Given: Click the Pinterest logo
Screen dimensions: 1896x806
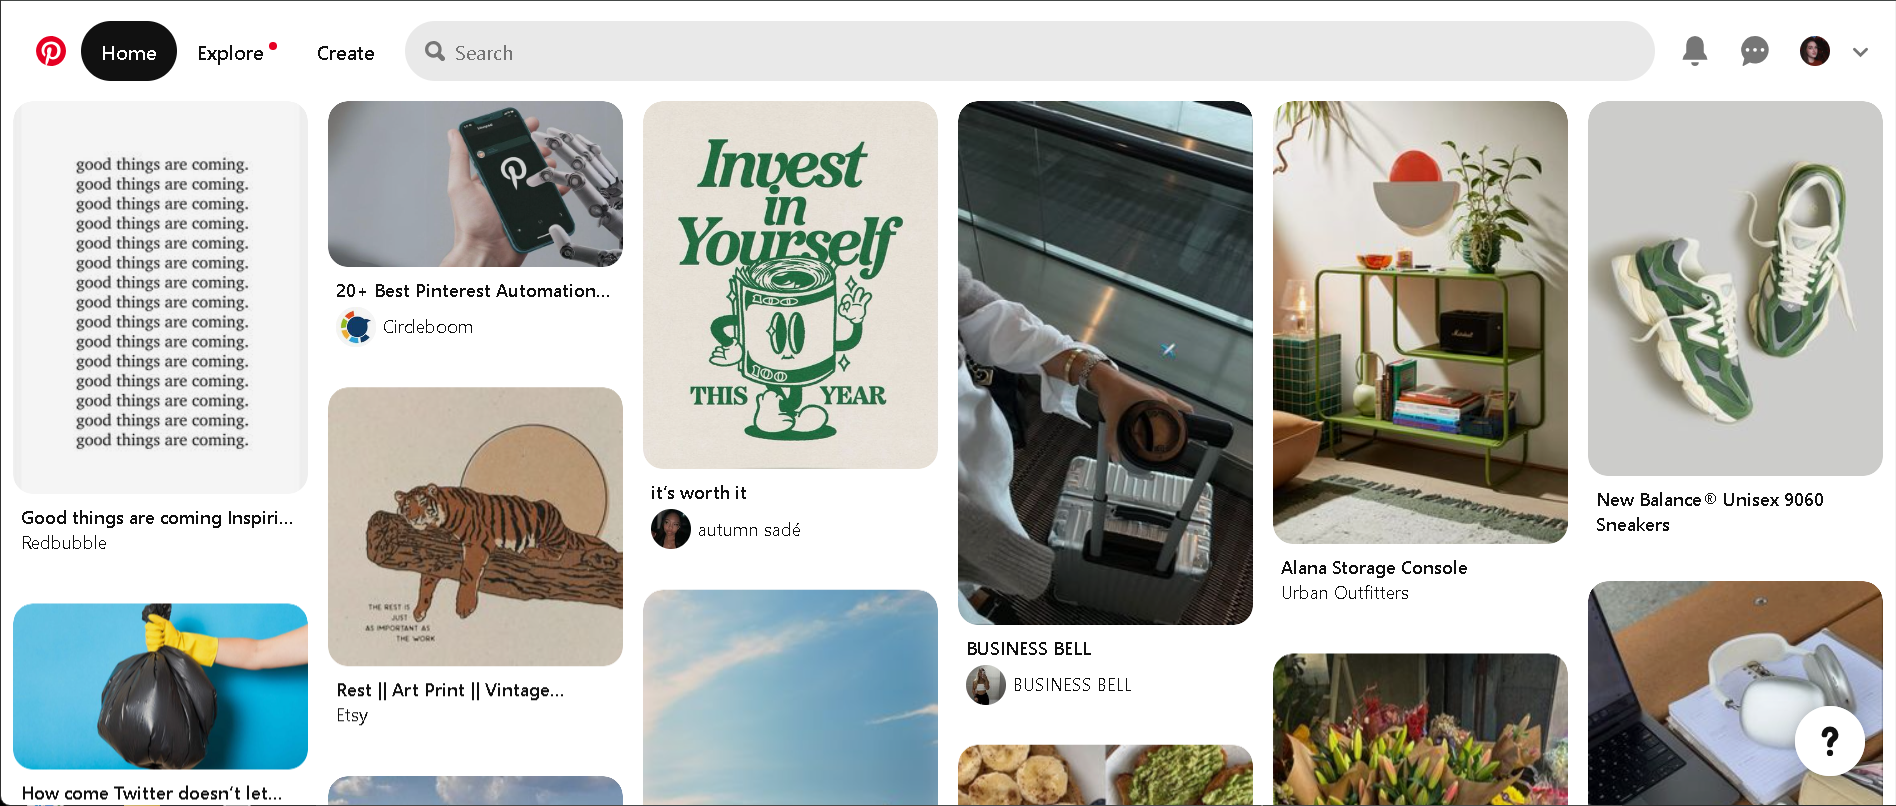Looking at the screenshot, I should pos(50,51).
